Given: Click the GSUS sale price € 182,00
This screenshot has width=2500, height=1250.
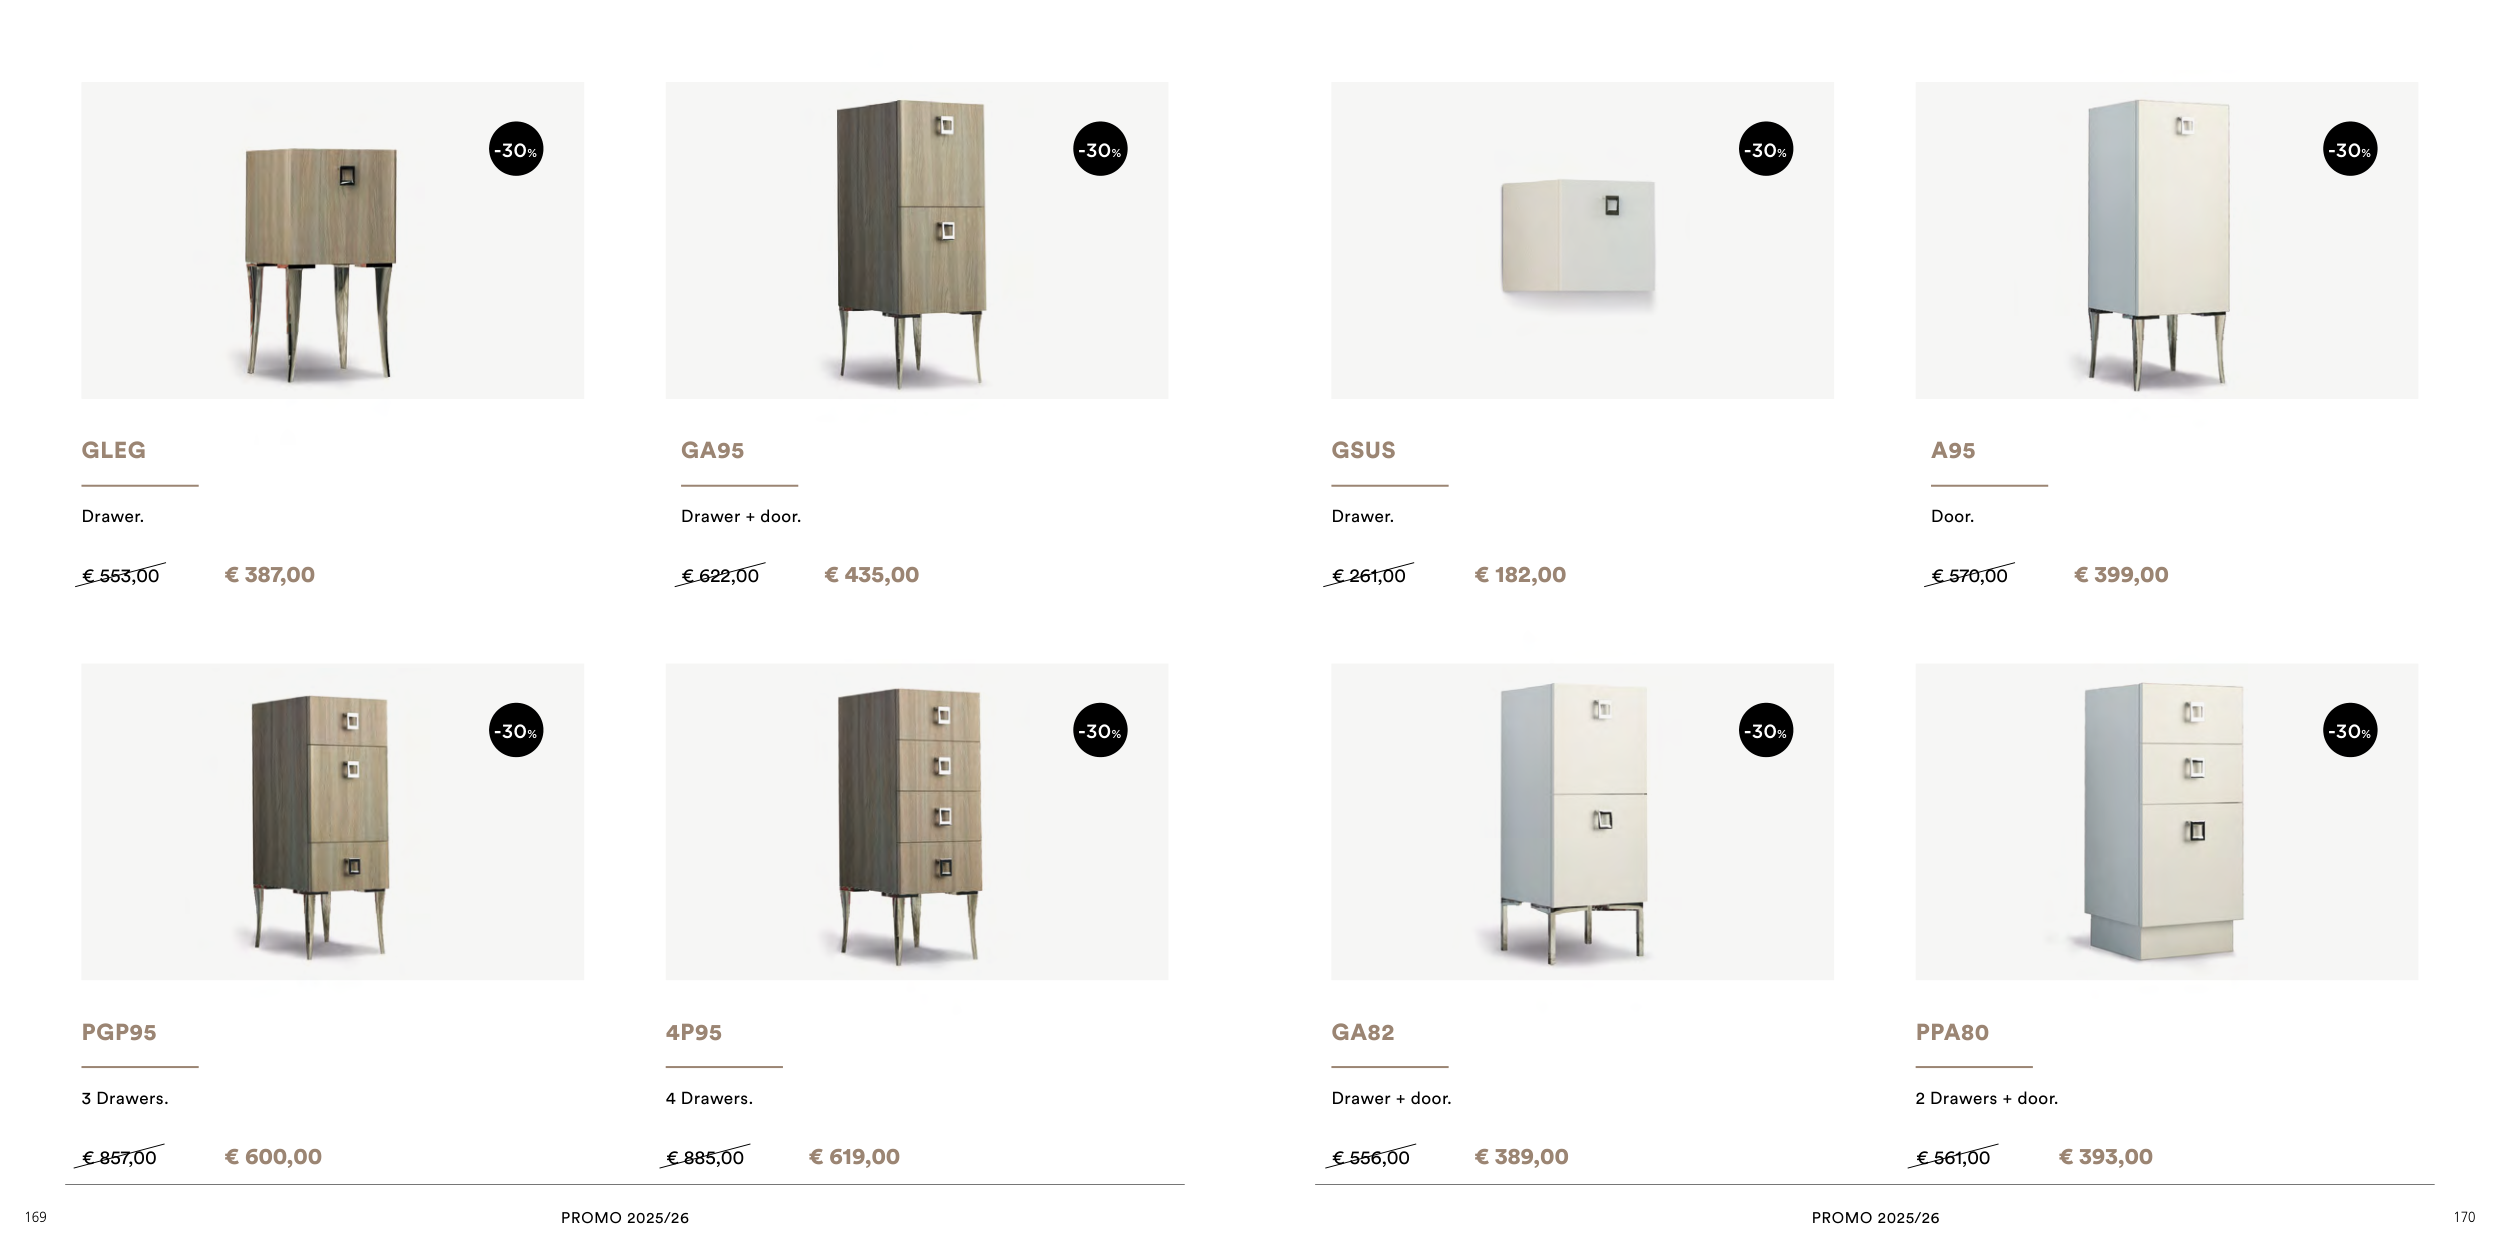Looking at the screenshot, I should (x=1520, y=575).
